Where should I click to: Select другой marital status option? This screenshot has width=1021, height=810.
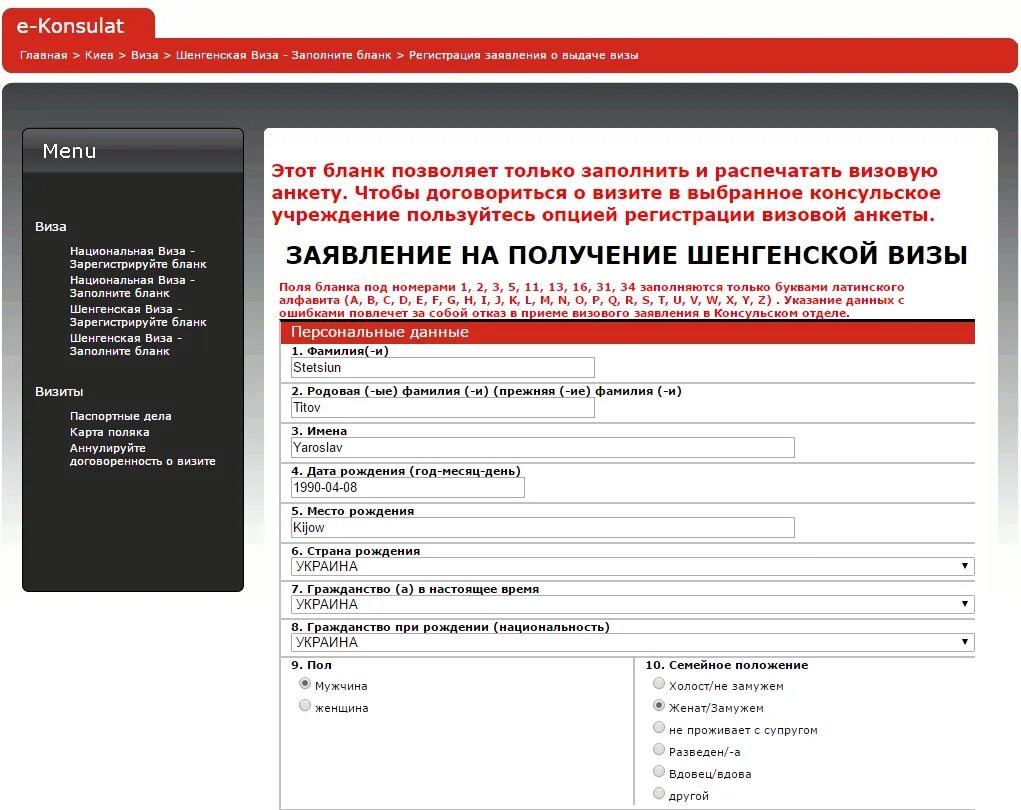coord(659,794)
